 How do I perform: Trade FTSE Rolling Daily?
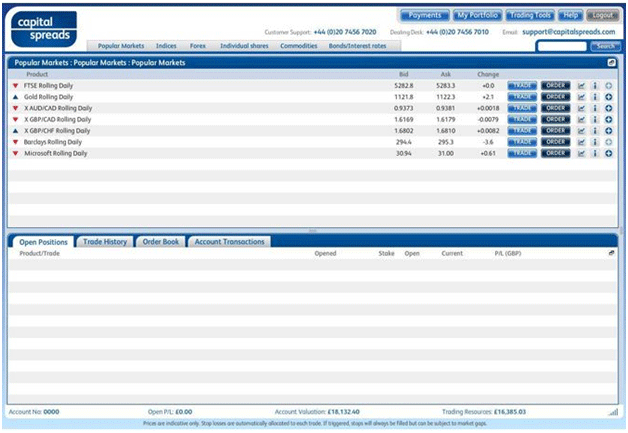522,86
